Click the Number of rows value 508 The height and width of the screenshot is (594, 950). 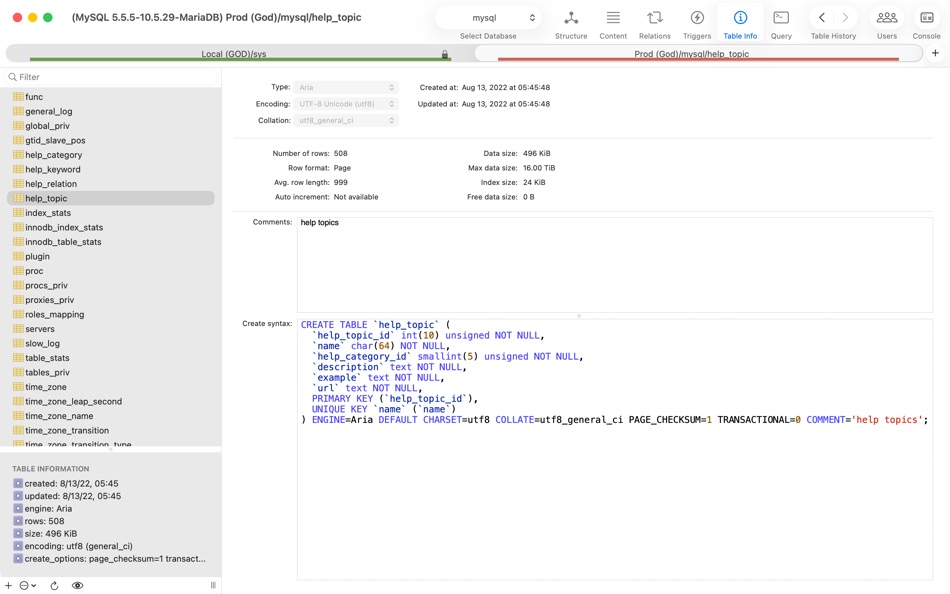tap(340, 153)
